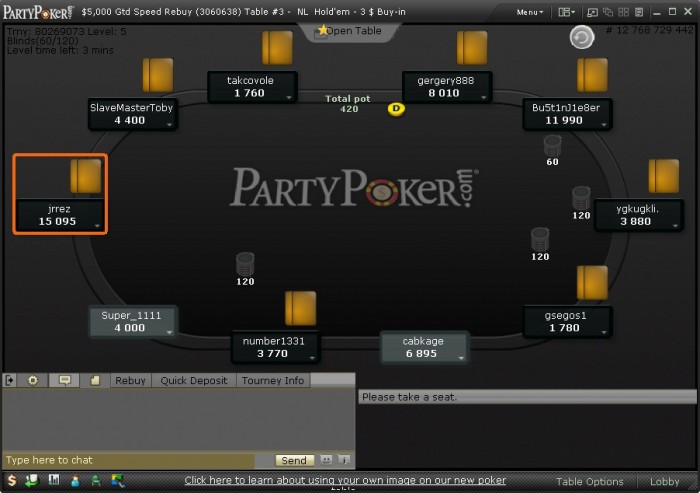700x493 pixels.
Task: Expand cabkage player options arrow
Action: pyautogui.click(x=461, y=358)
